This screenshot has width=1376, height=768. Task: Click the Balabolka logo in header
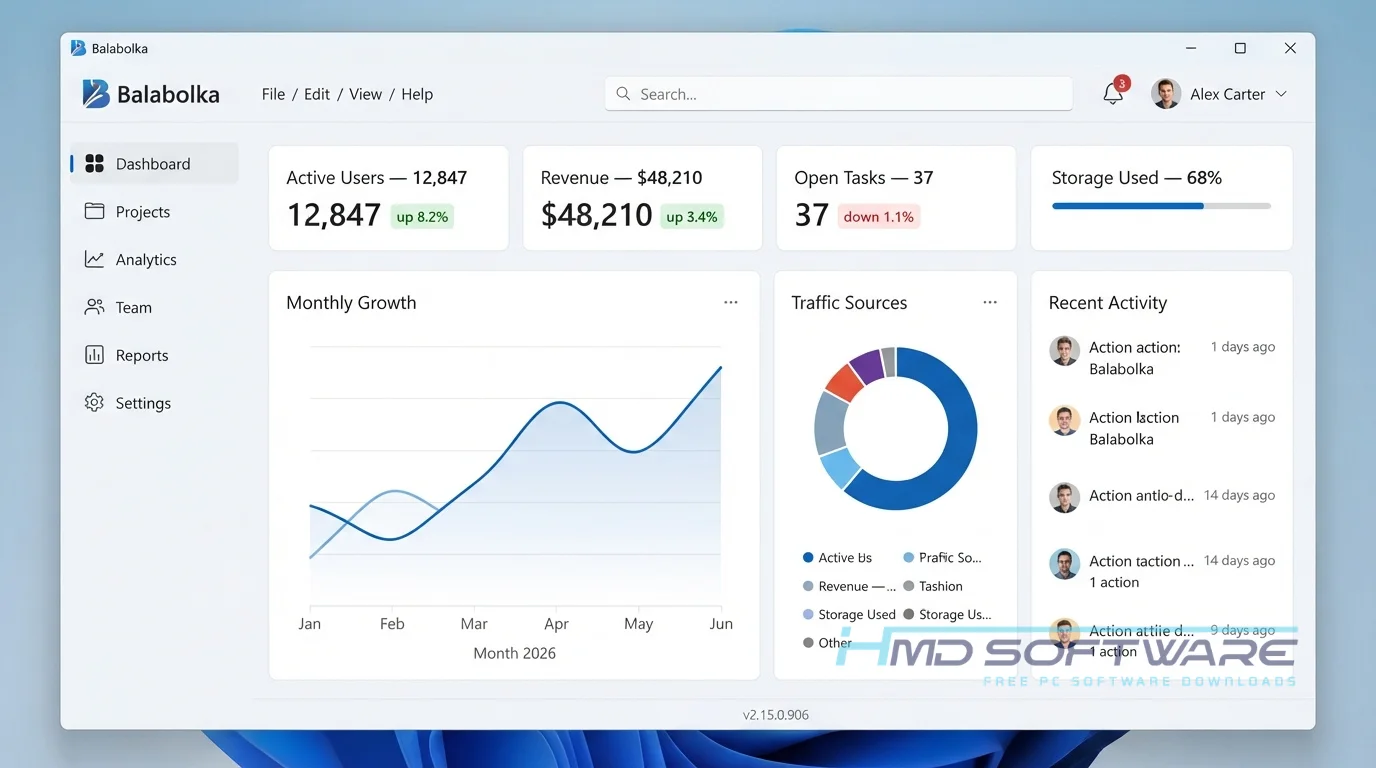[96, 93]
